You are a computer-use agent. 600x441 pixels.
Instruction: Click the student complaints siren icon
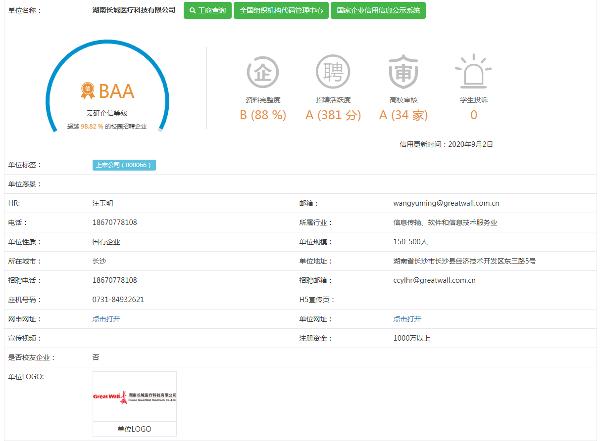[472, 74]
